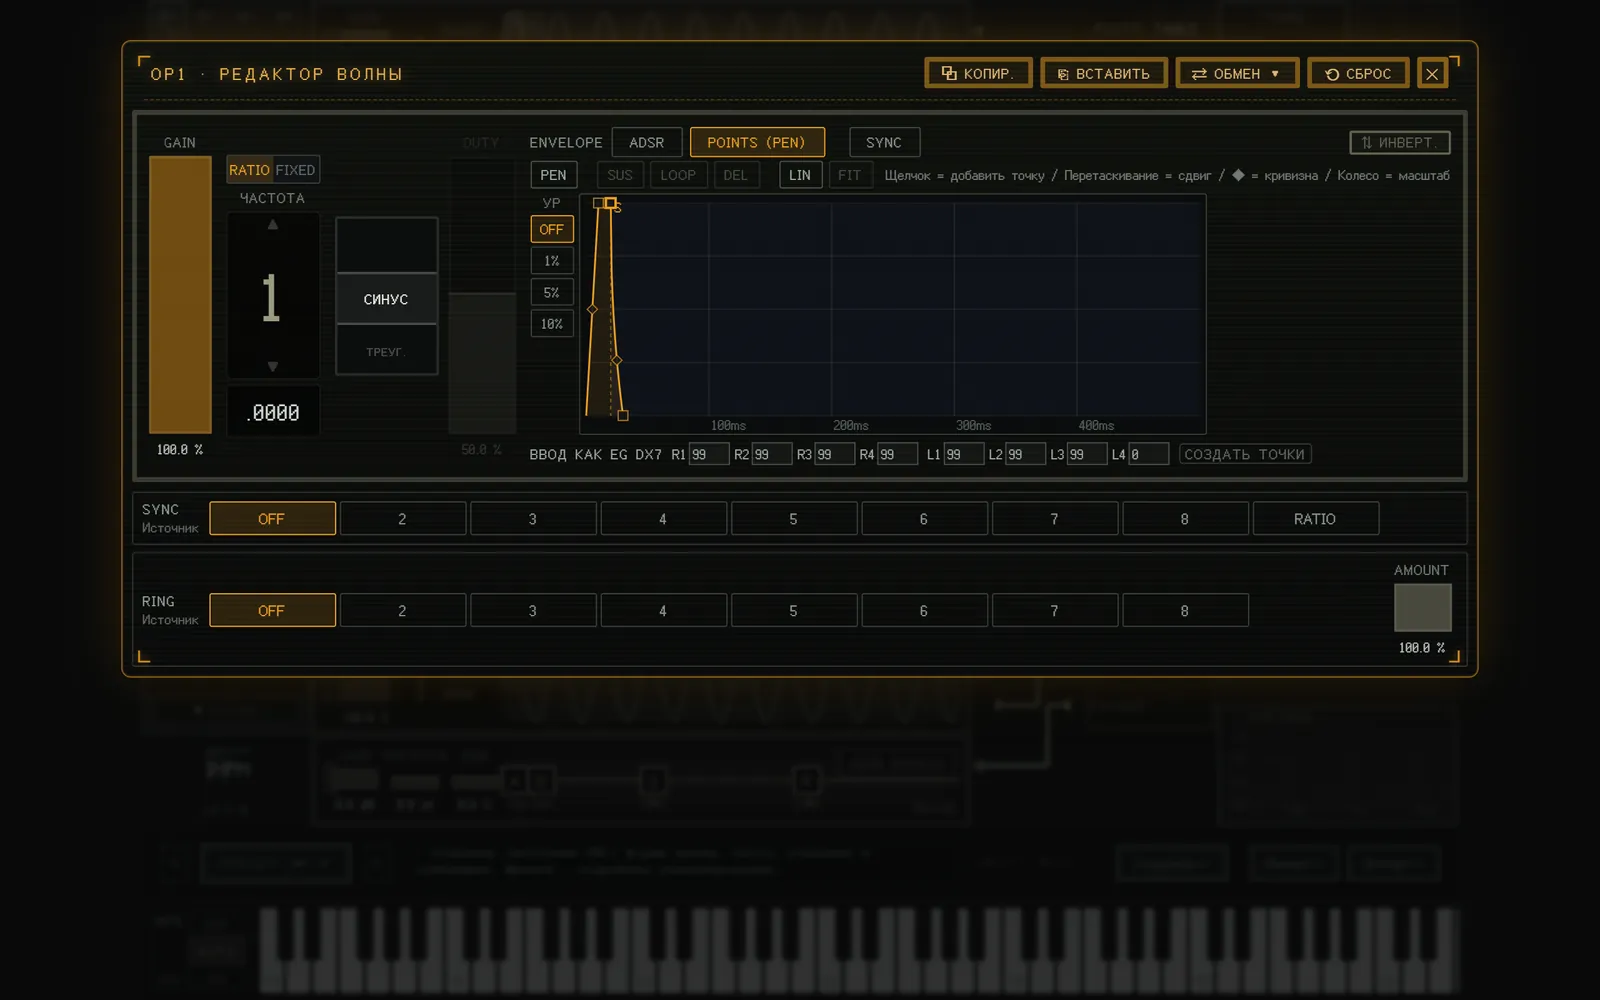Open the ОБМЕН dropdown menu
This screenshot has width=1600, height=1000.
pos(1237,73)
